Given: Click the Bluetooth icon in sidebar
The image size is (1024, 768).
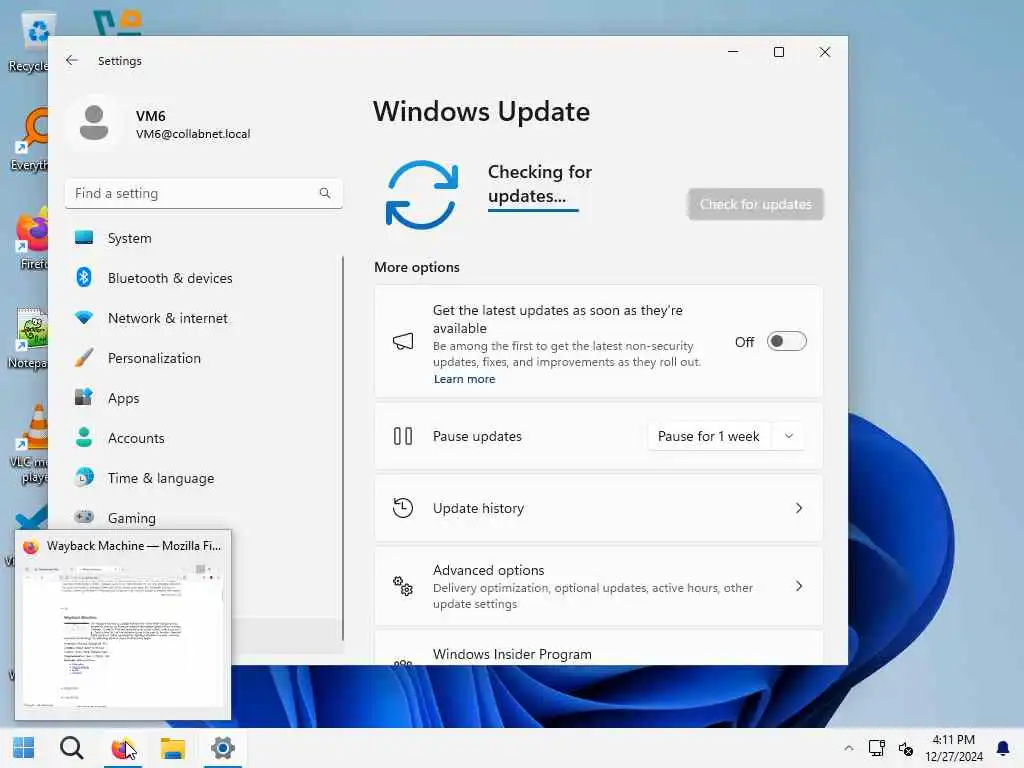Looking at the screenshot, I should tap(84, 278).
